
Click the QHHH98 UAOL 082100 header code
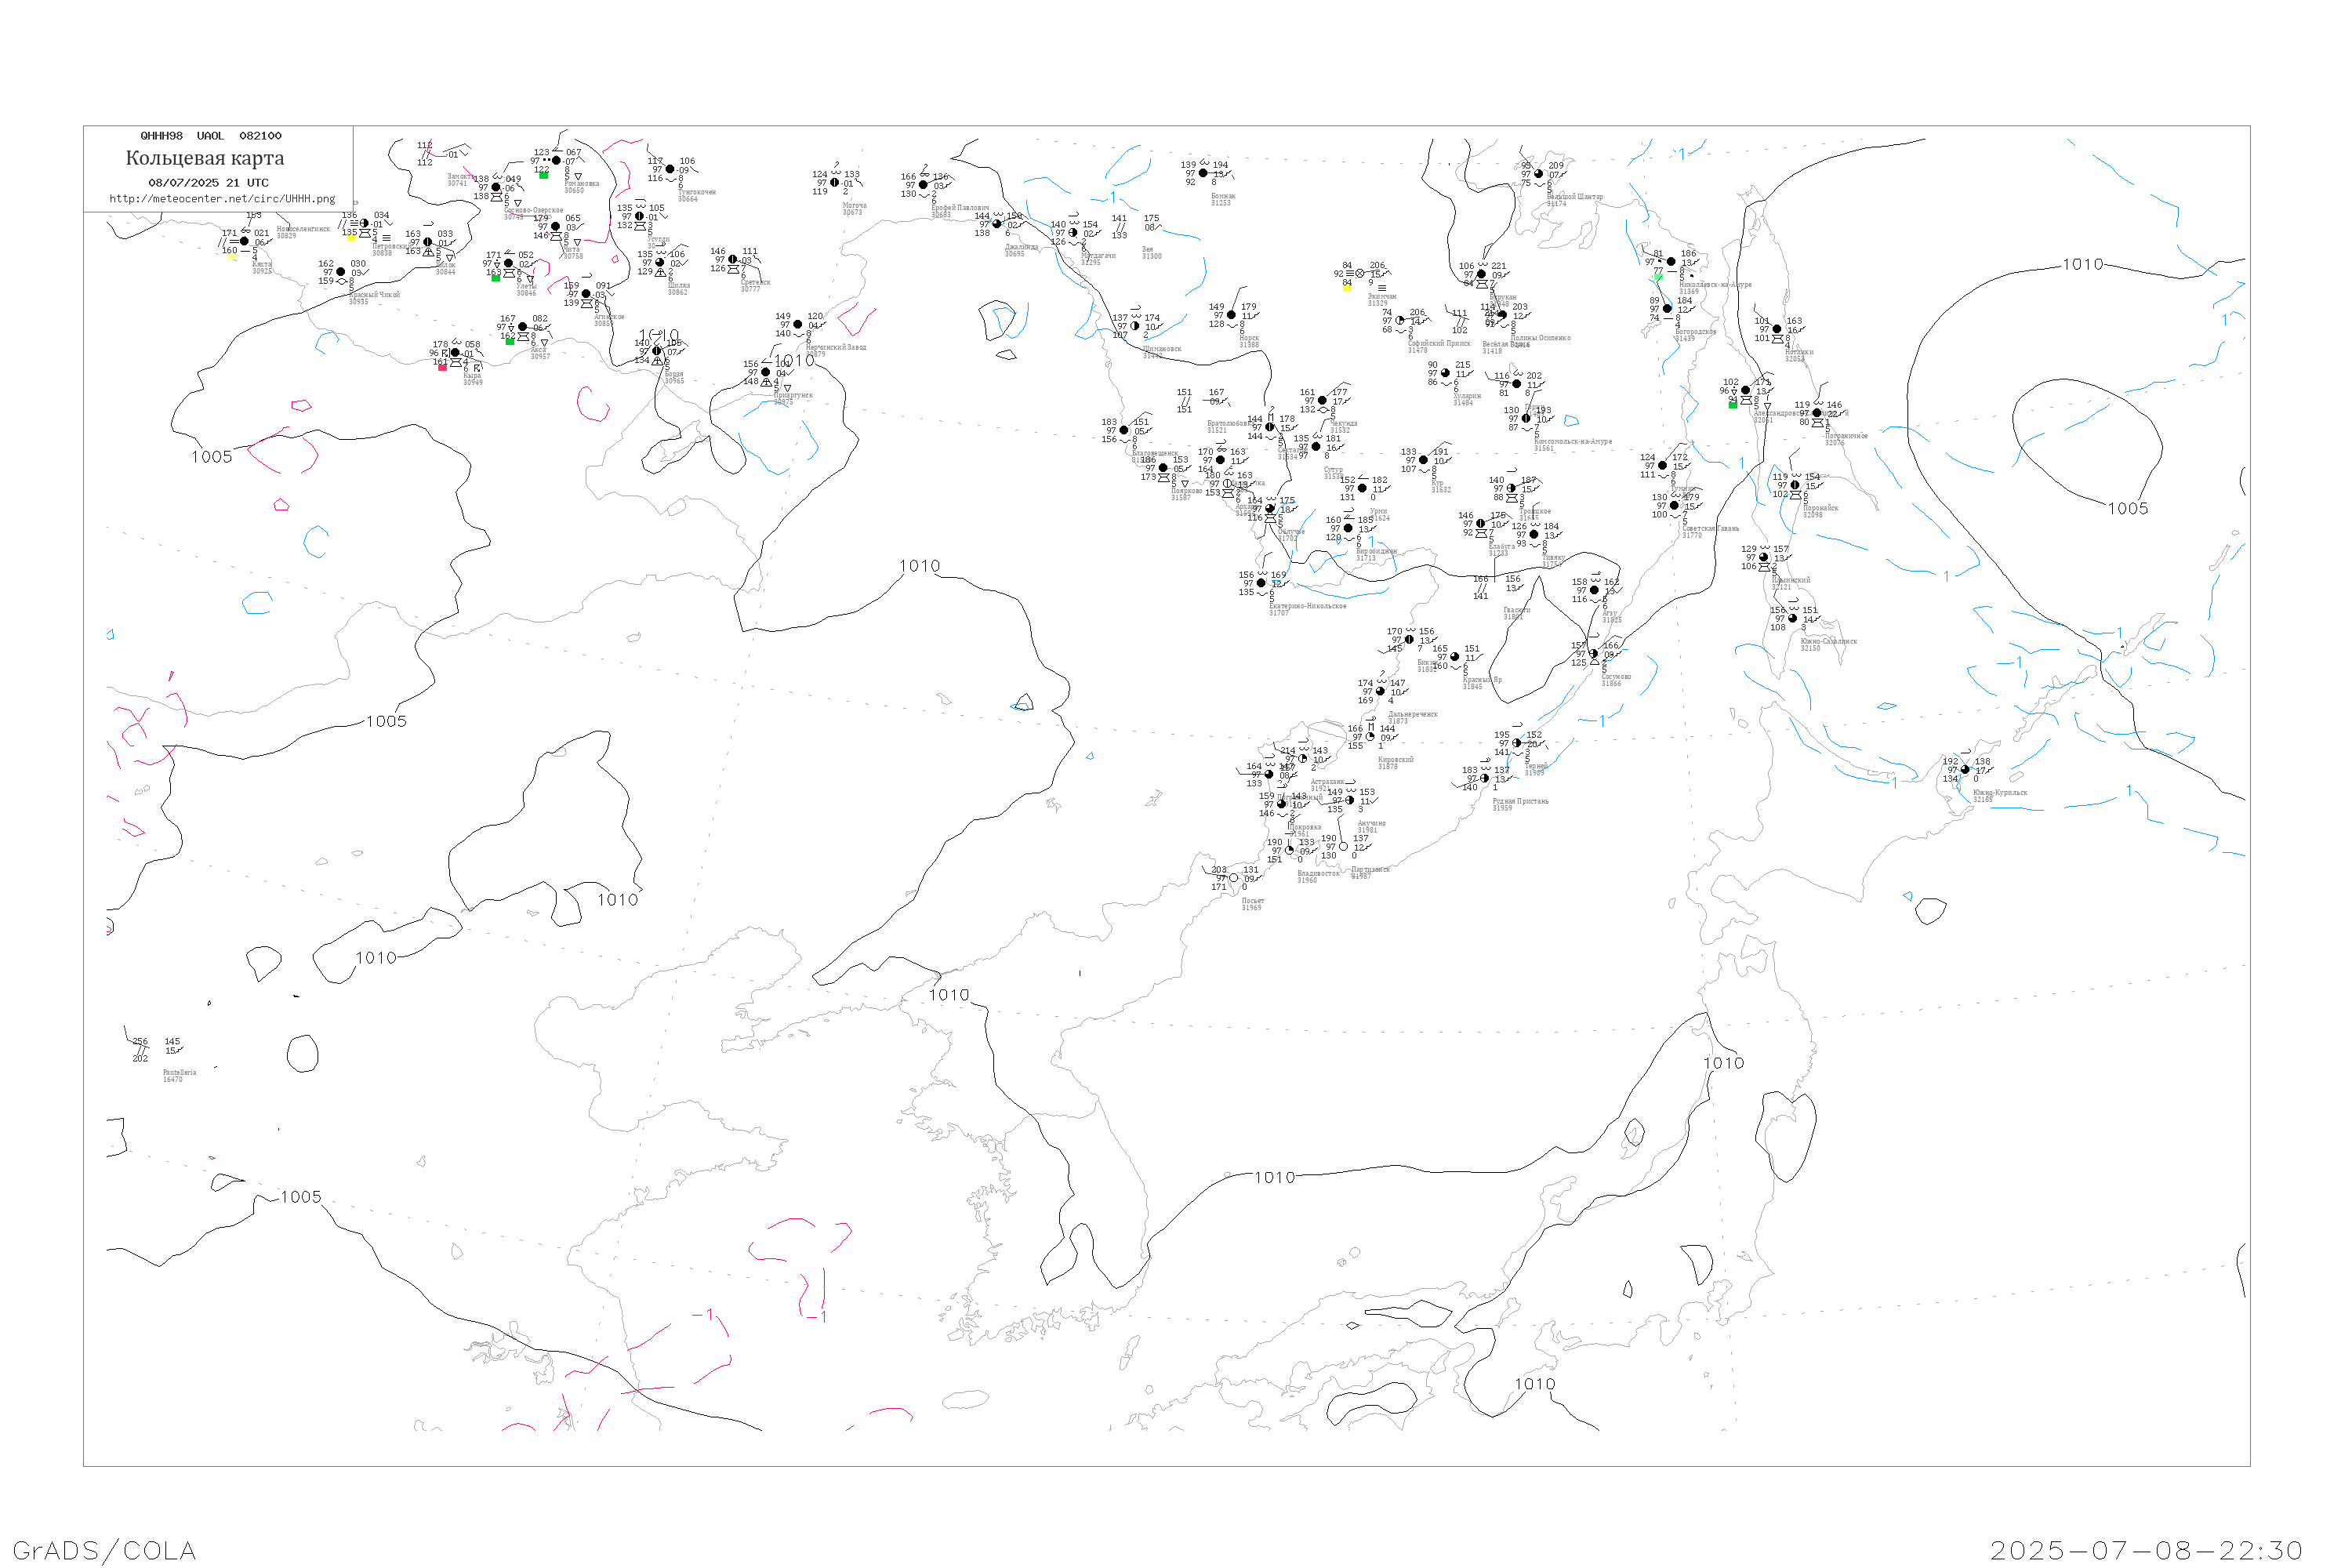(x=211, y=136)
